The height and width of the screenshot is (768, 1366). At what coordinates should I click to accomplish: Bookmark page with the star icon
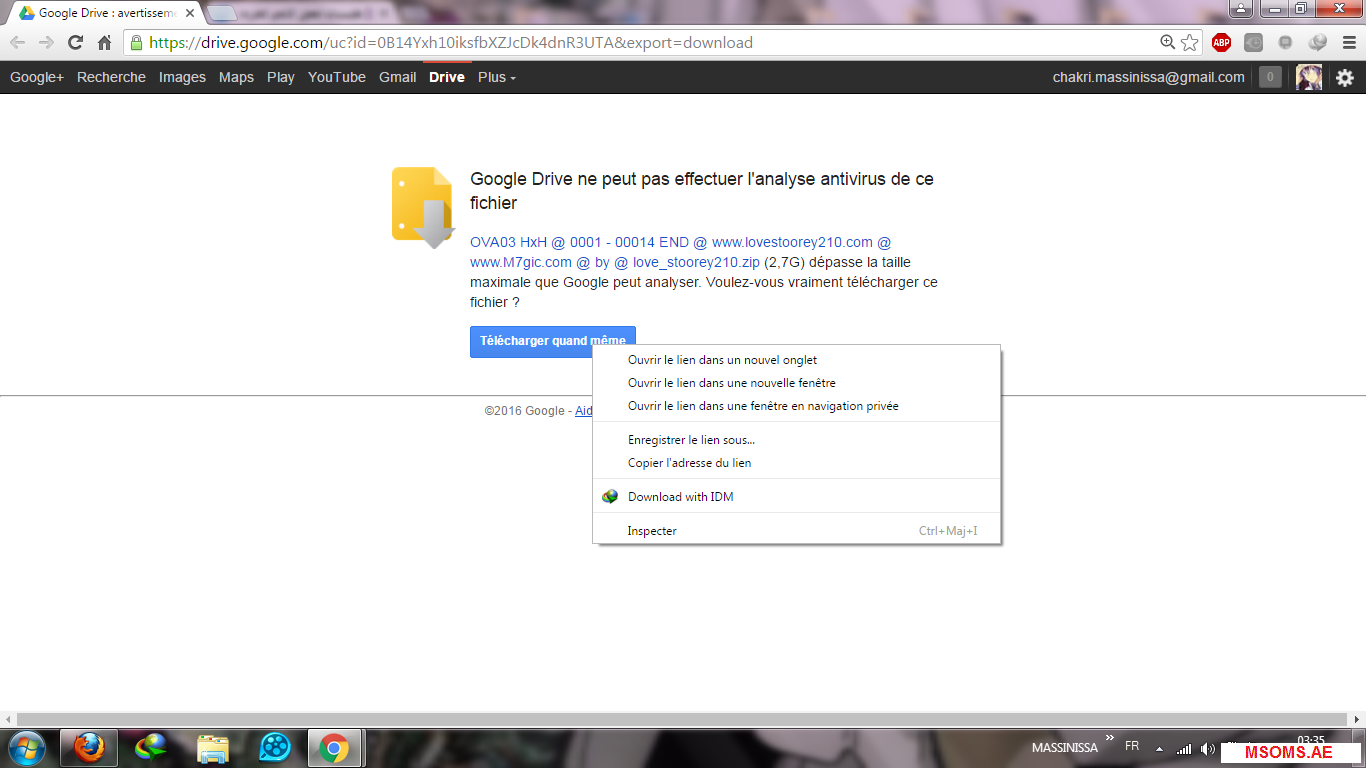(1189, 43)
